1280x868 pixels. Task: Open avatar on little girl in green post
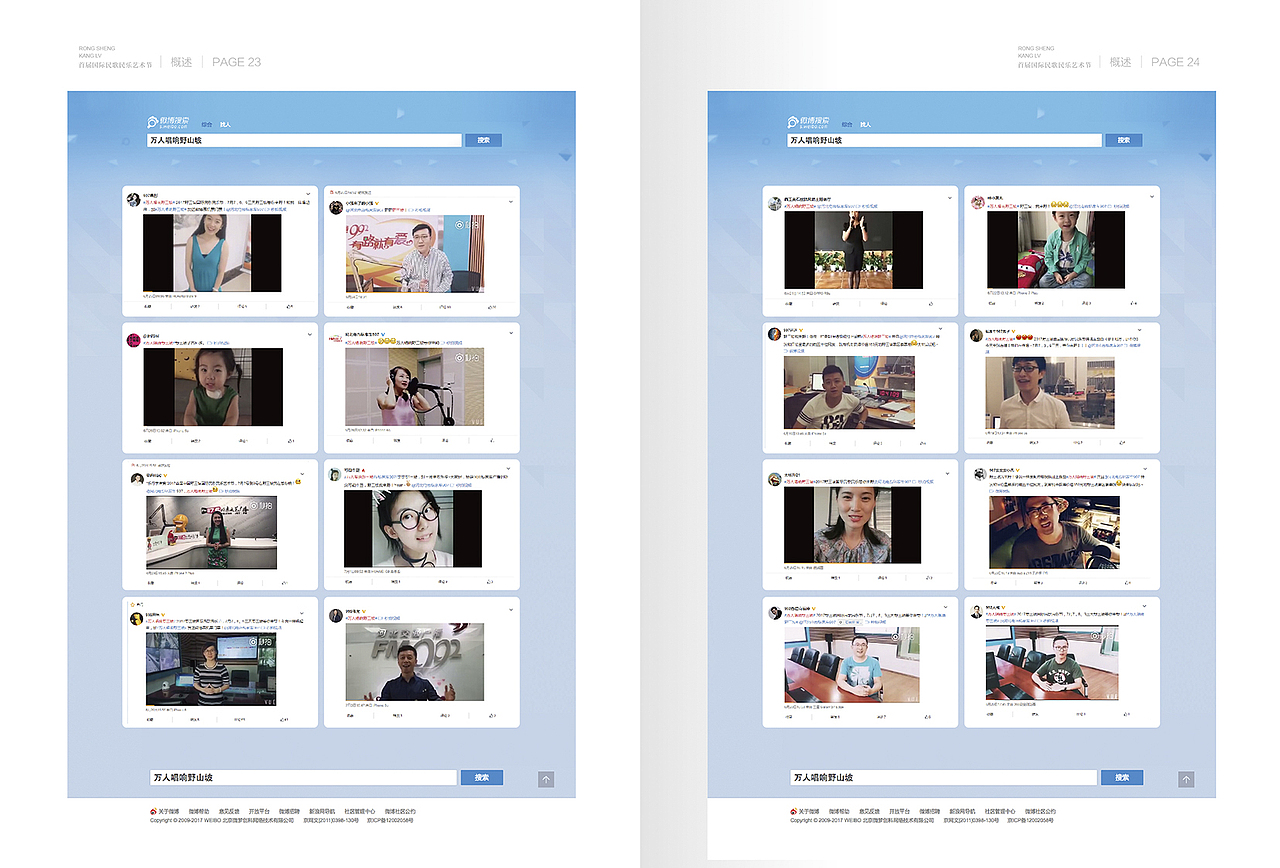(133, 339)
